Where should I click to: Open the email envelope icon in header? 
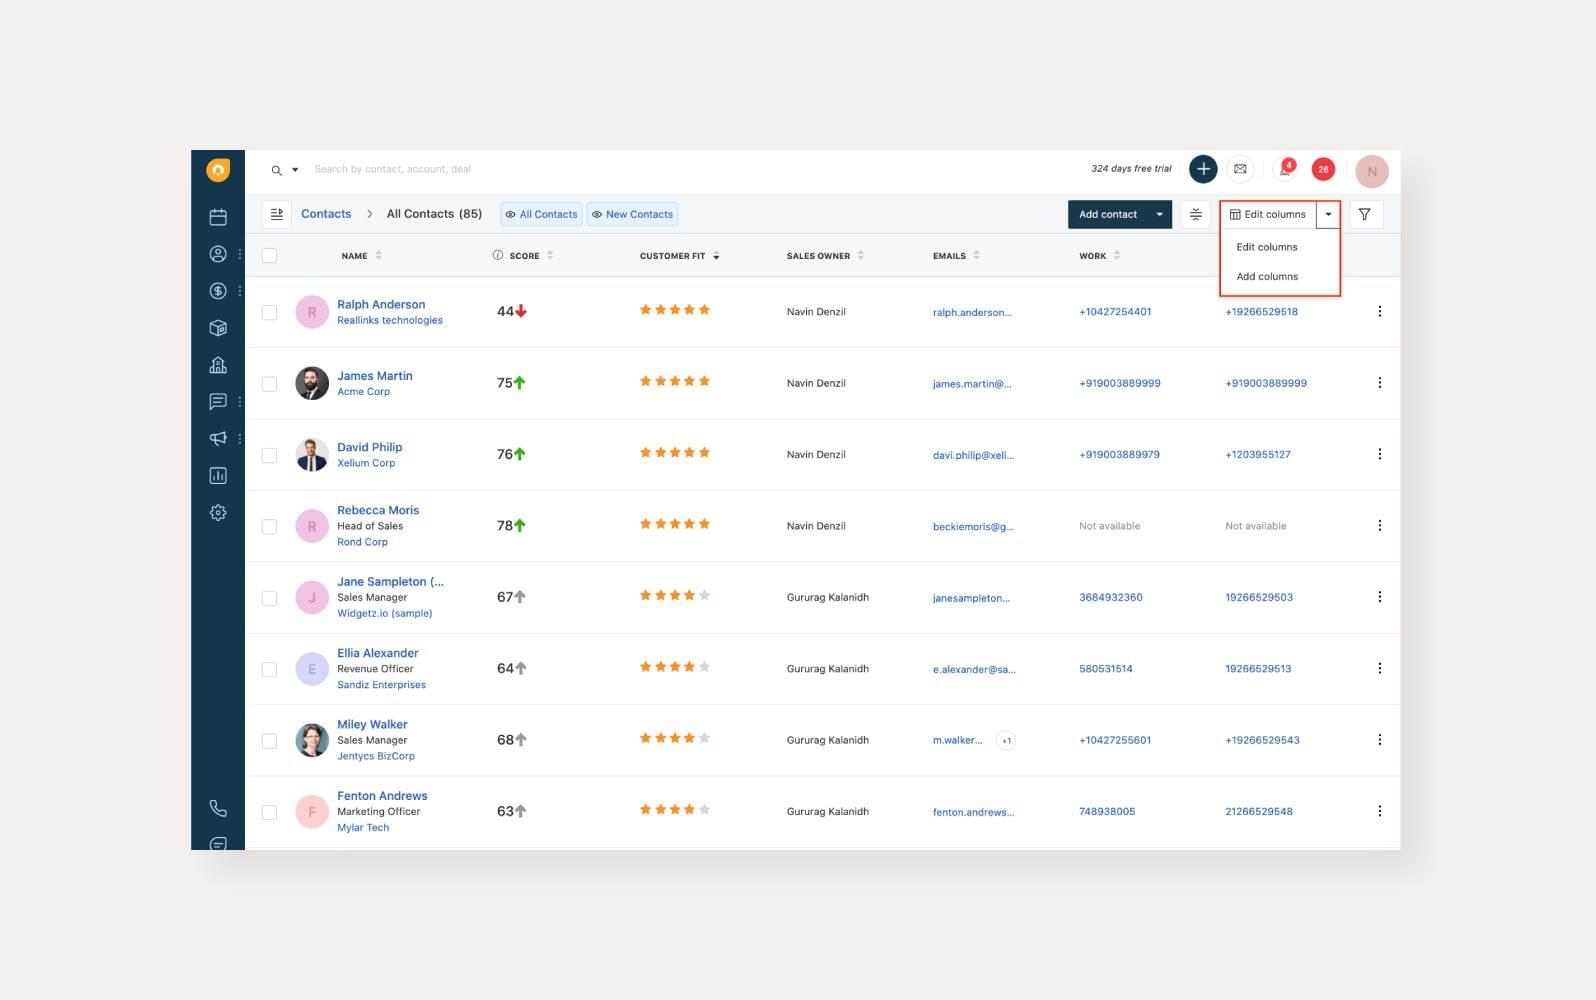[1240, 169]
